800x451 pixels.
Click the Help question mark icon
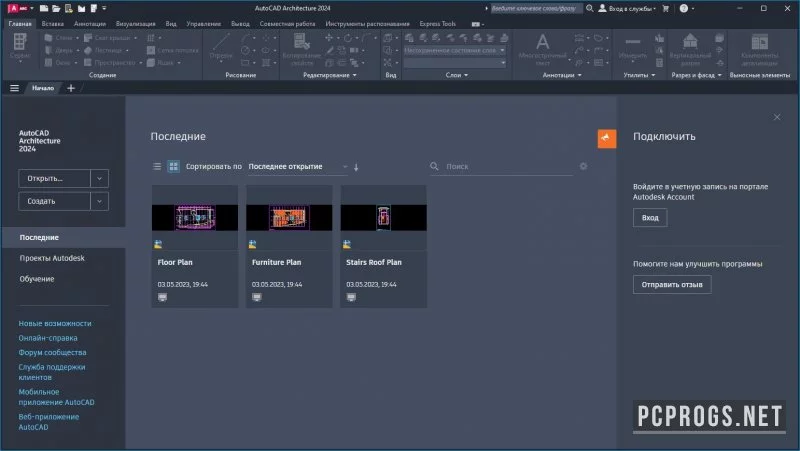coord(684,8)
